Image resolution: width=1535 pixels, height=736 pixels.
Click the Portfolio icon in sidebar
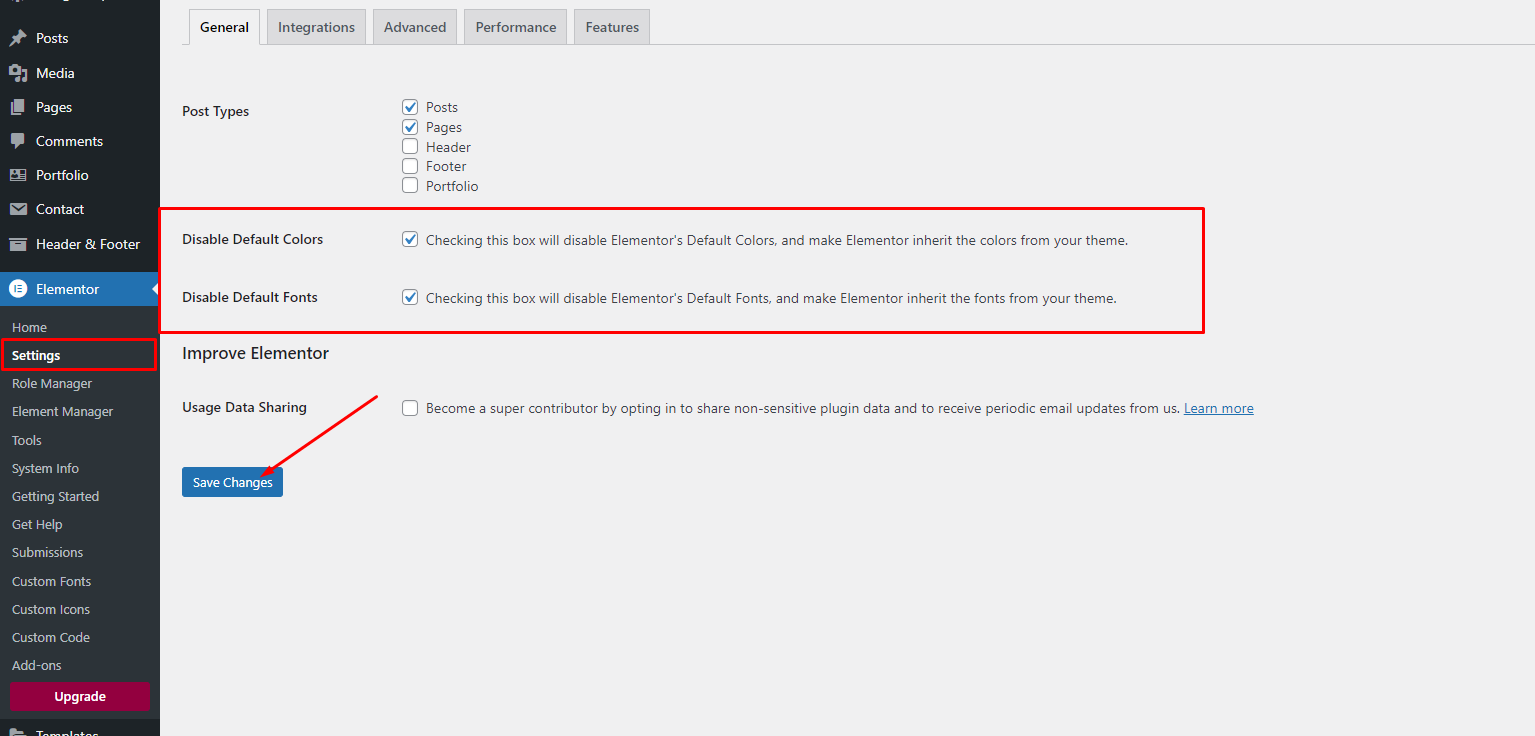[x=18, y=175]
